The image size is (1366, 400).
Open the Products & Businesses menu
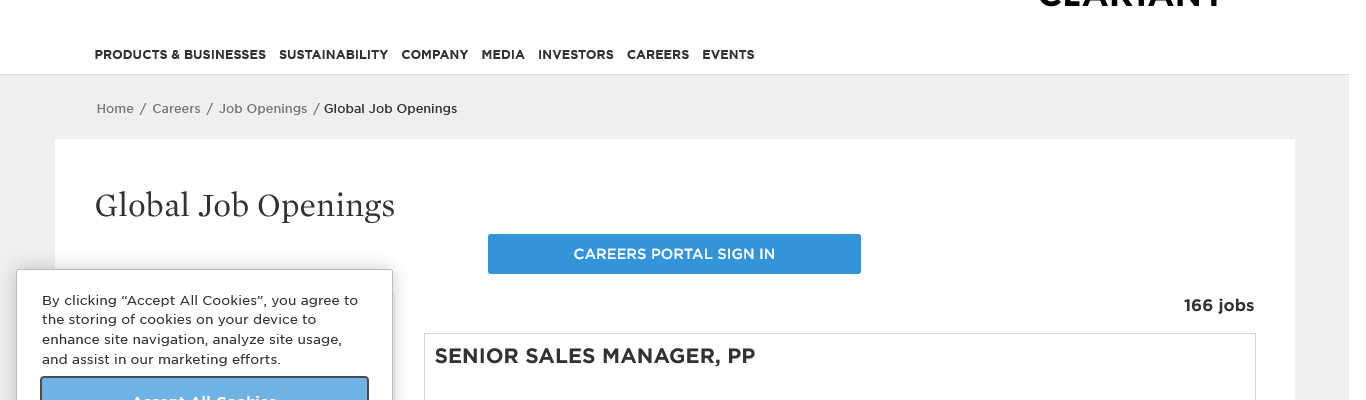click(x=180, y=55)
